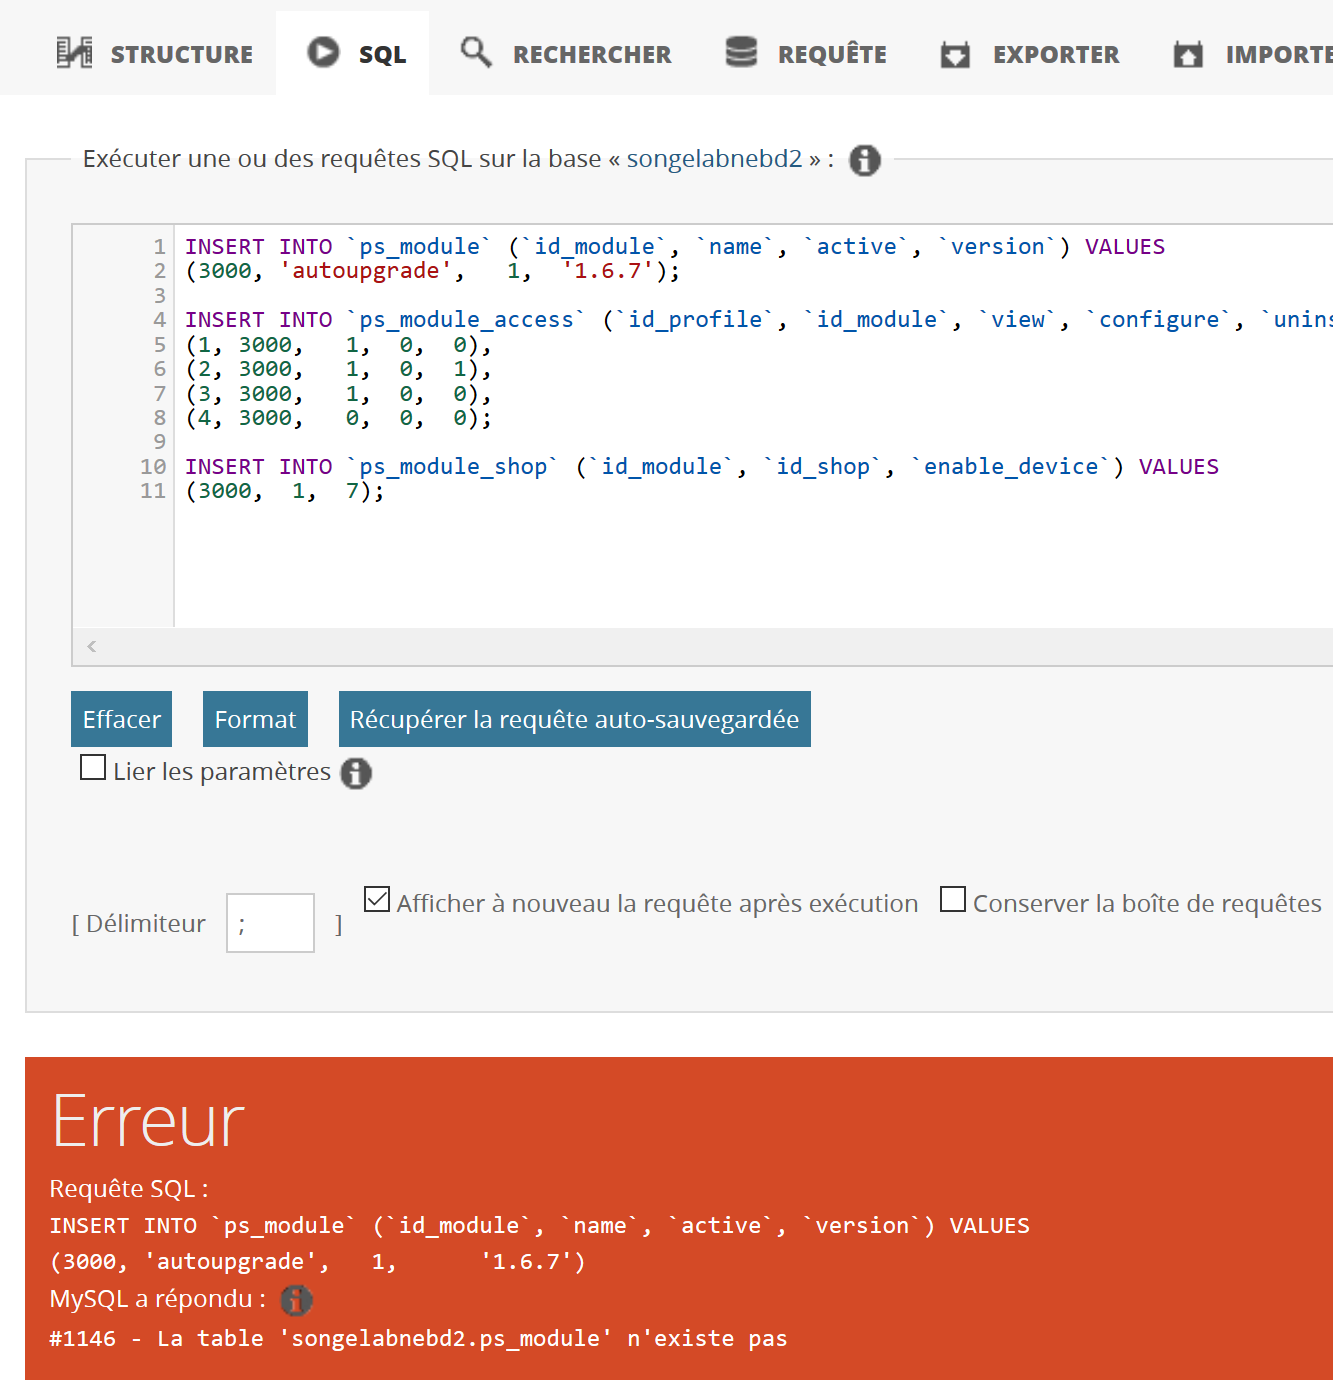Click the Effacer button

[122, 719]
